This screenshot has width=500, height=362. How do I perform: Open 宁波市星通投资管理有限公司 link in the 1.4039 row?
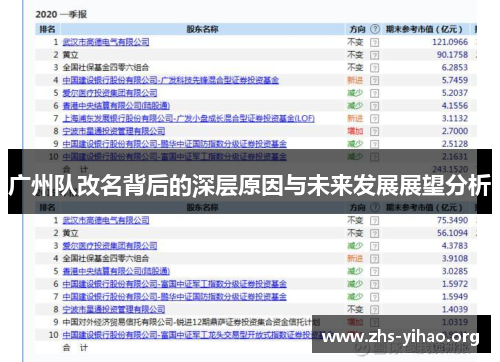point(114,309)
